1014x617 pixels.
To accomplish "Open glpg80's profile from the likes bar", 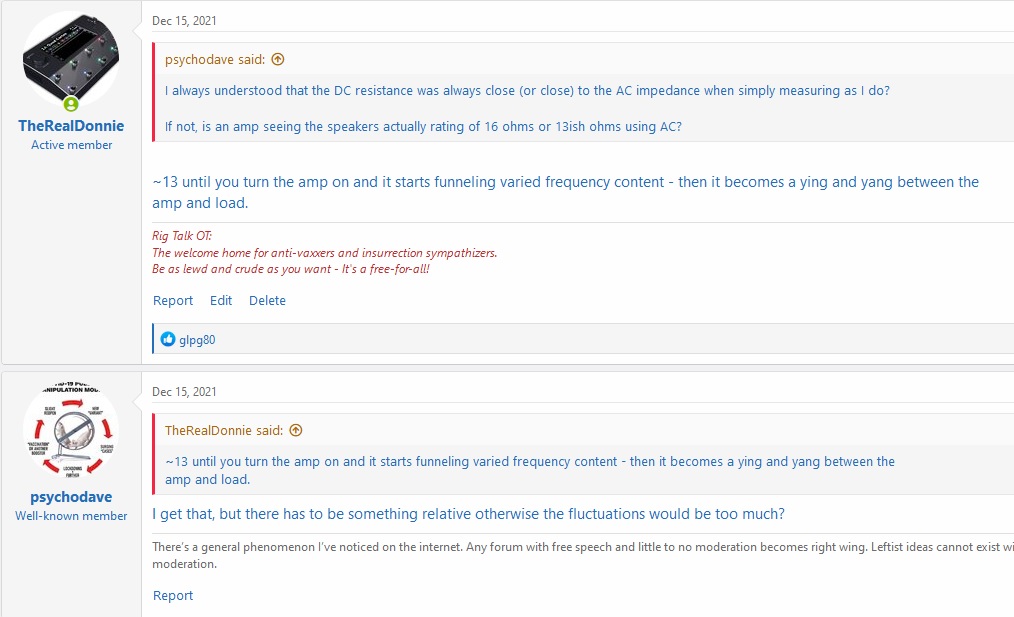I will [x=197, y=340].
